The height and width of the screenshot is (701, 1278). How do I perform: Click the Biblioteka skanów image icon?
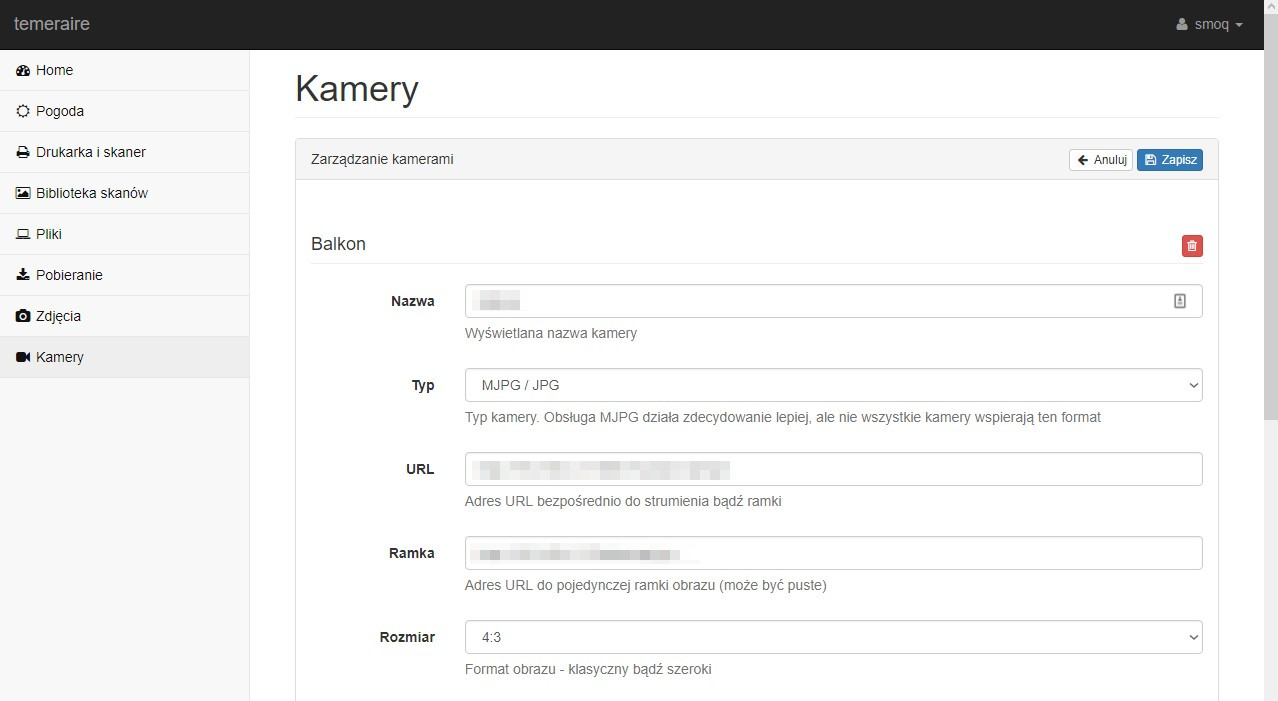(x=23, y=194)
